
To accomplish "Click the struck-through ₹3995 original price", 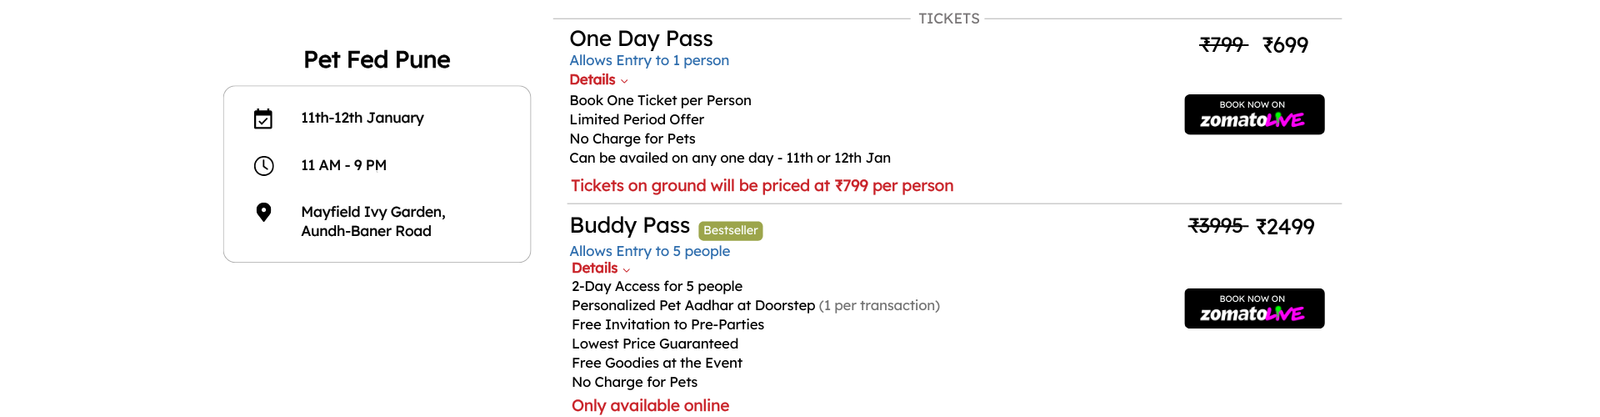I will point(1217,226).
